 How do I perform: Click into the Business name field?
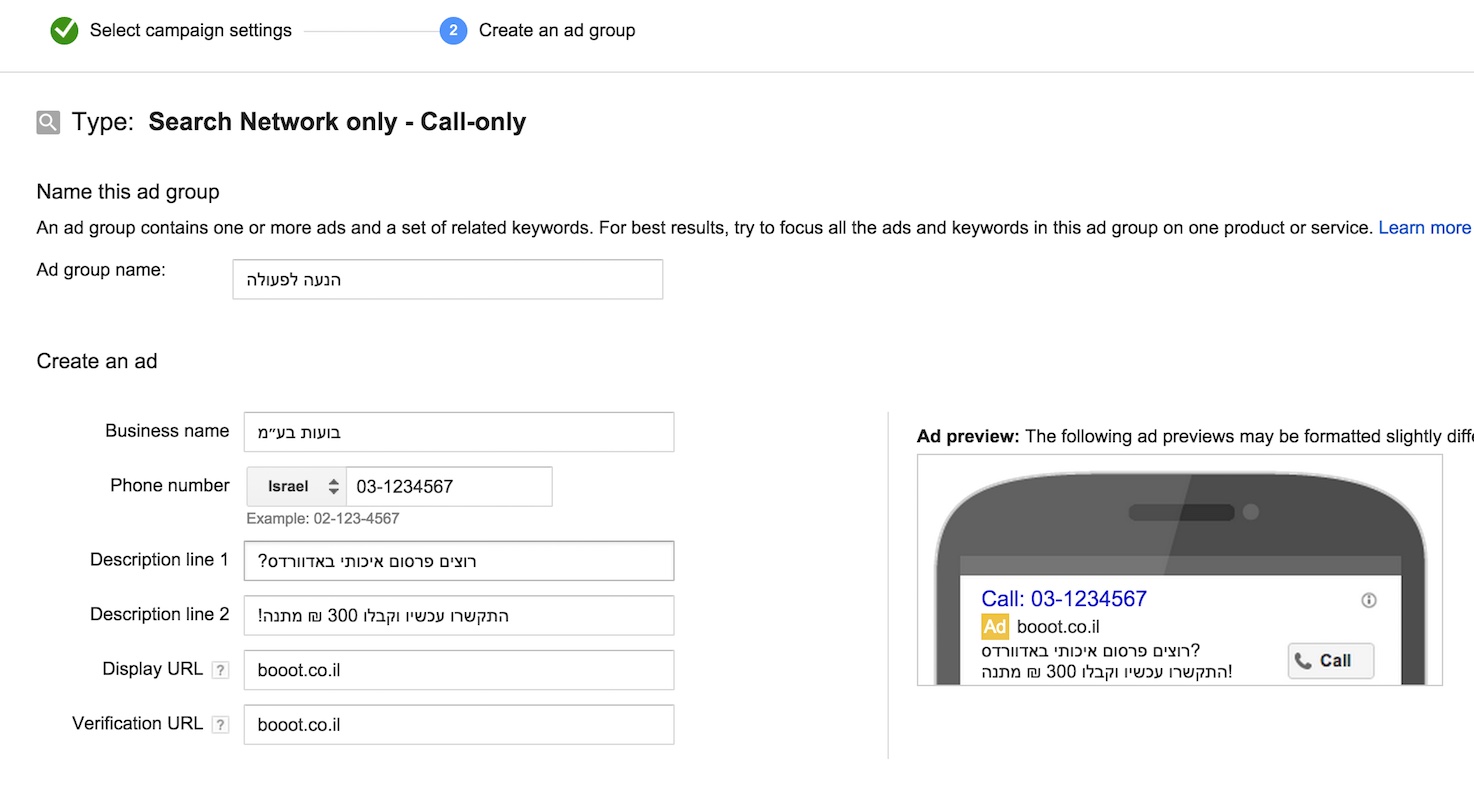[459, 432]
